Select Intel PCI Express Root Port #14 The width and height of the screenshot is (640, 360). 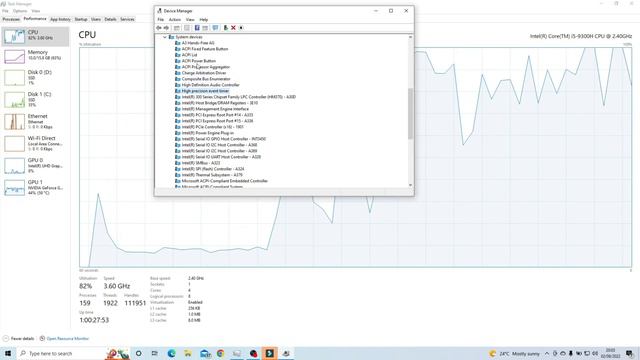[x=217, y=115]
